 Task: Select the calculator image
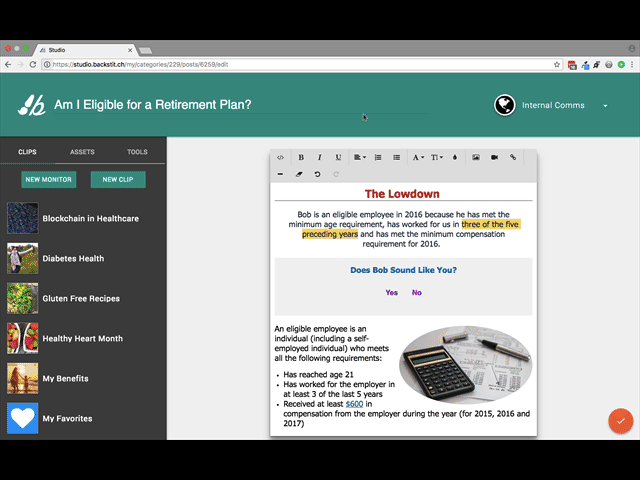click(466, 364)
